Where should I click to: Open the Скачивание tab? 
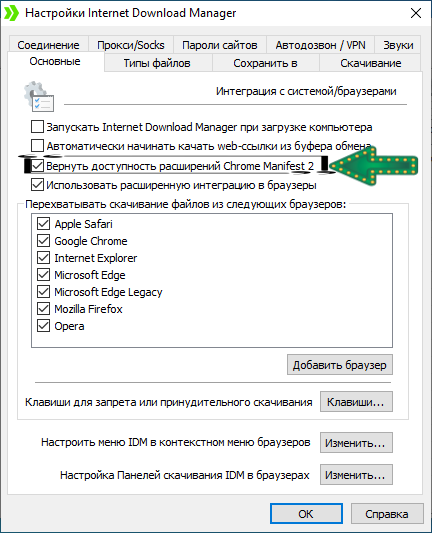[x=370, y=63]
